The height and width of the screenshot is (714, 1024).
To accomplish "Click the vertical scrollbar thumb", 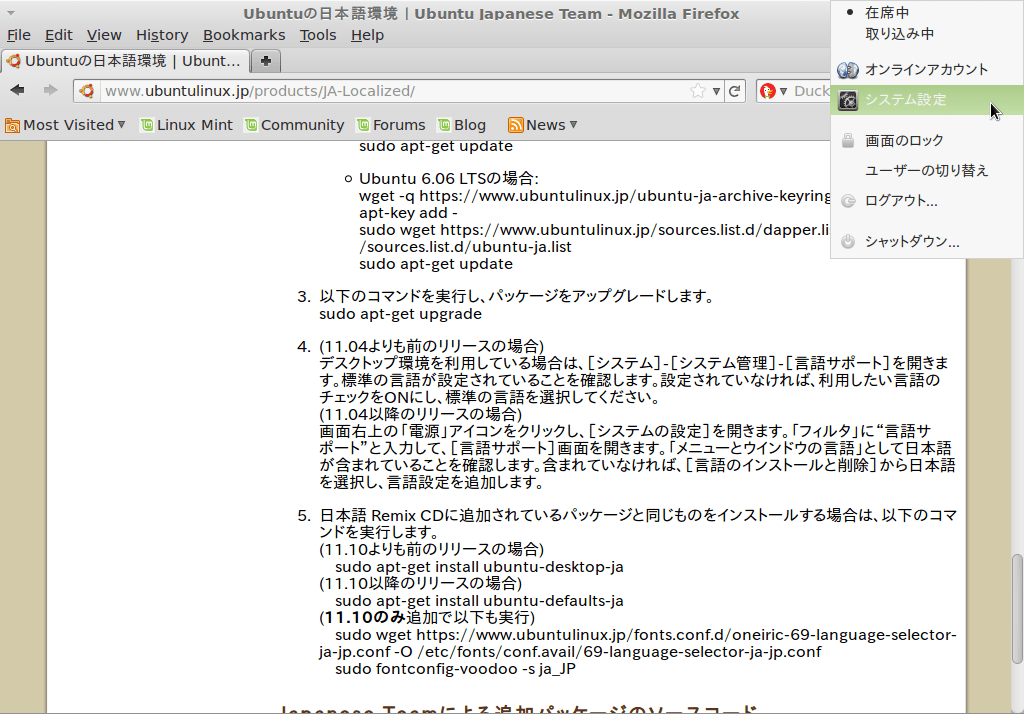I will 1017,609.
